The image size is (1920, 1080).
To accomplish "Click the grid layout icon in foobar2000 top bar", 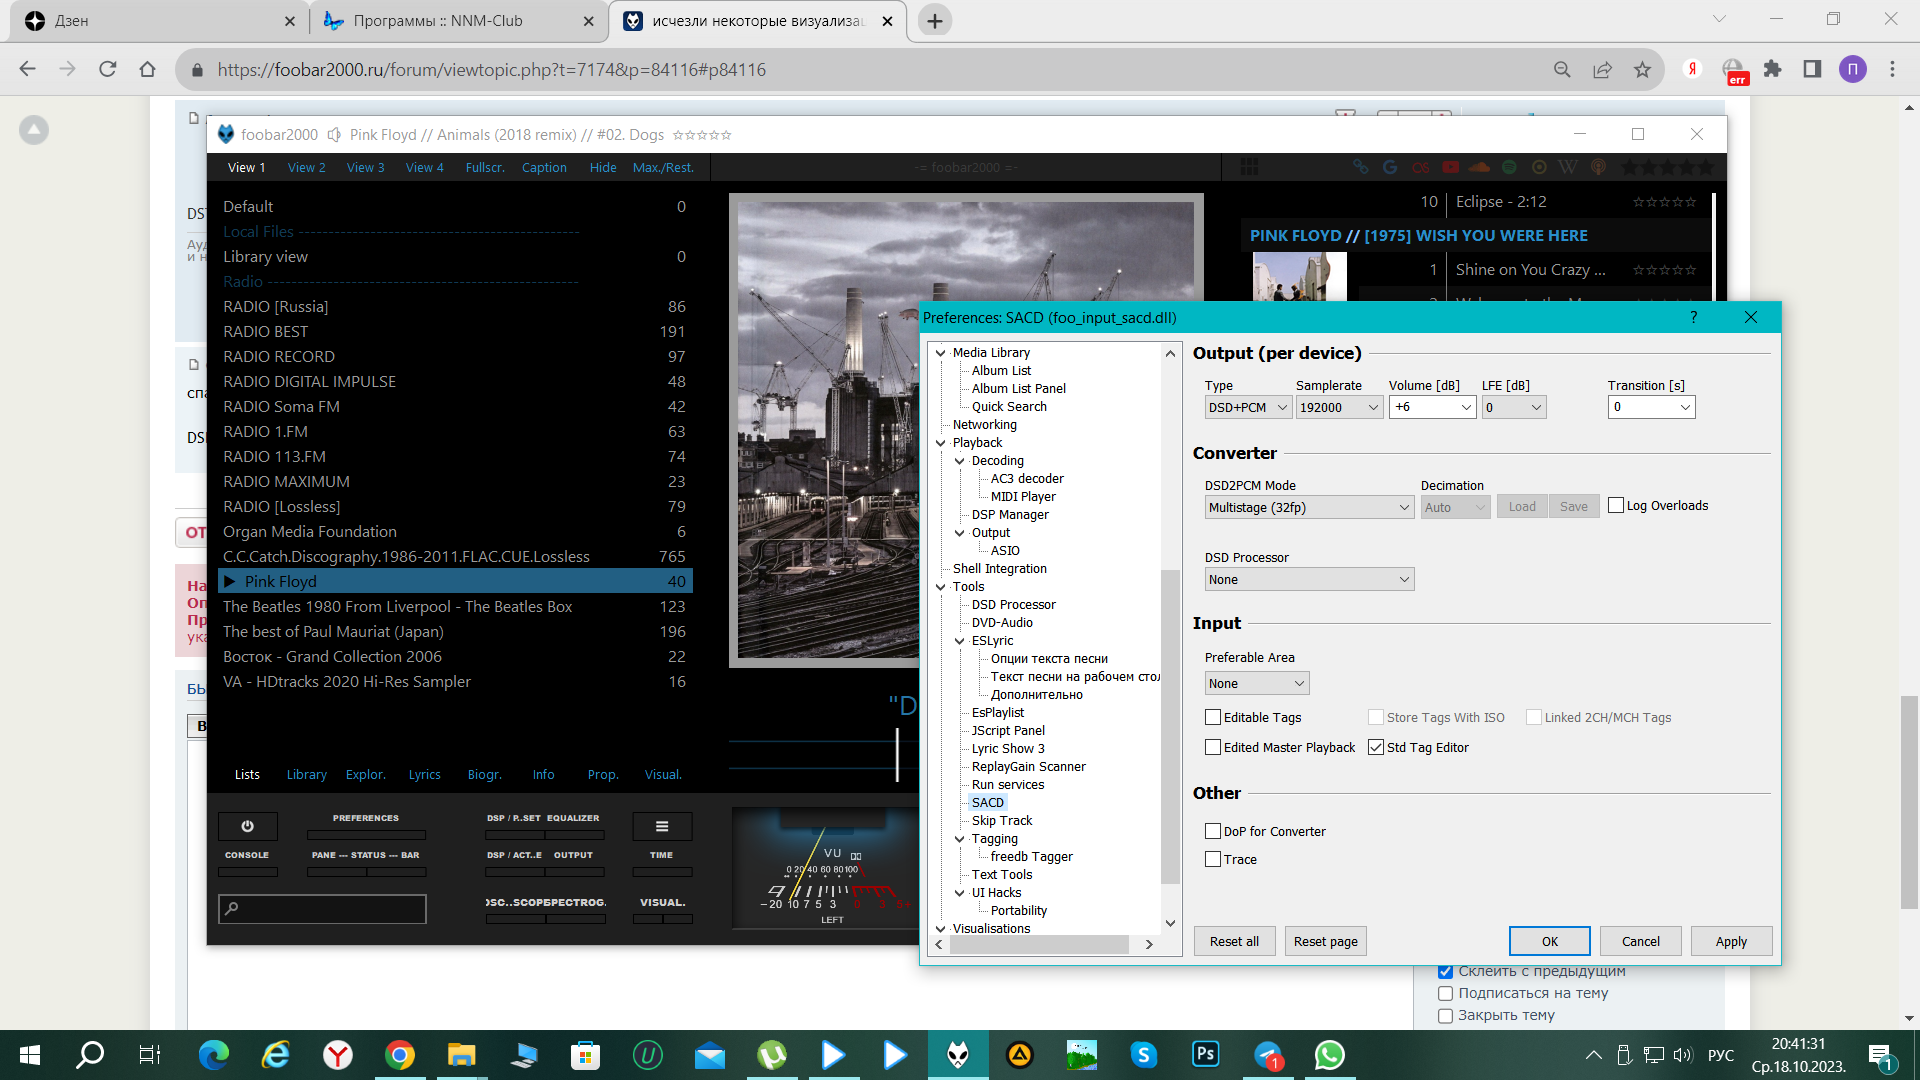I will tap(1249, 167).
